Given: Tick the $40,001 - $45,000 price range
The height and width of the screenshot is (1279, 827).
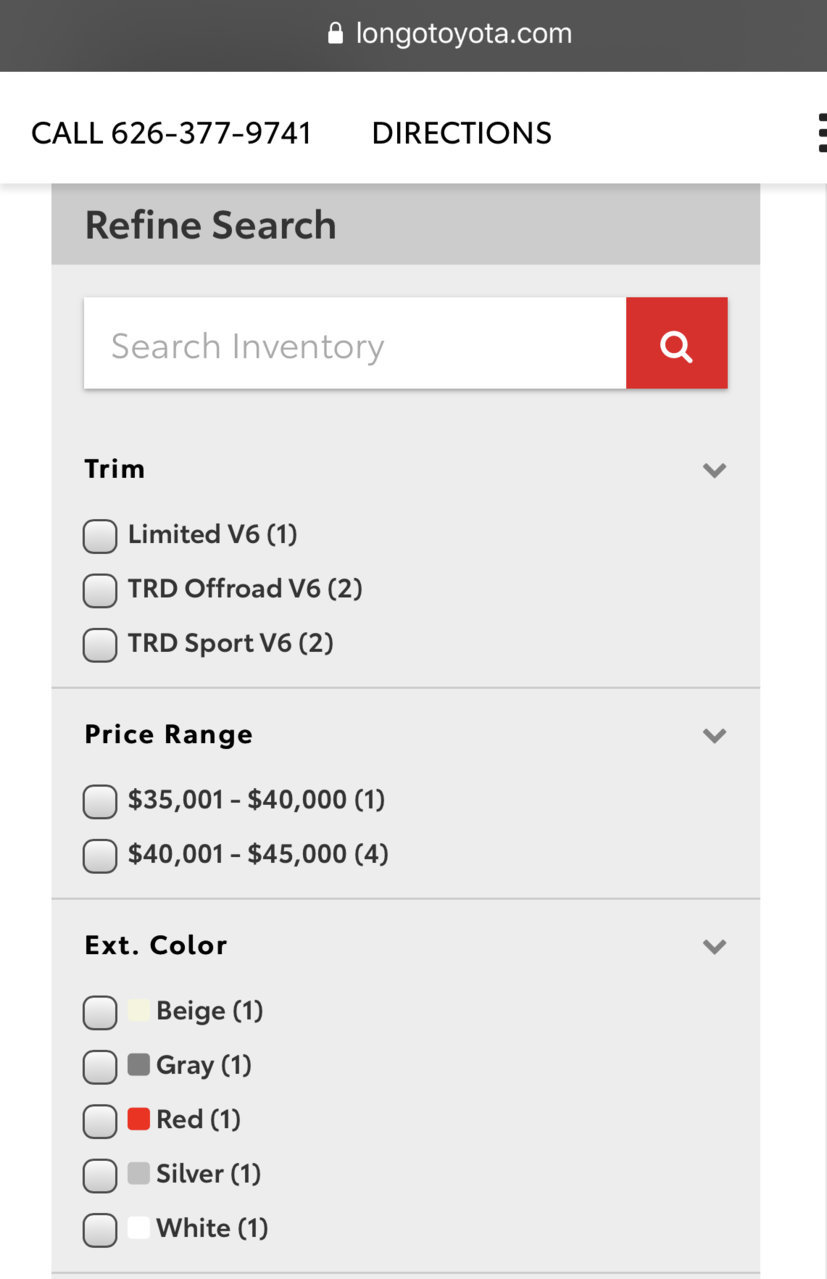Looking at the screenshot, I should [x=100, y=855].
